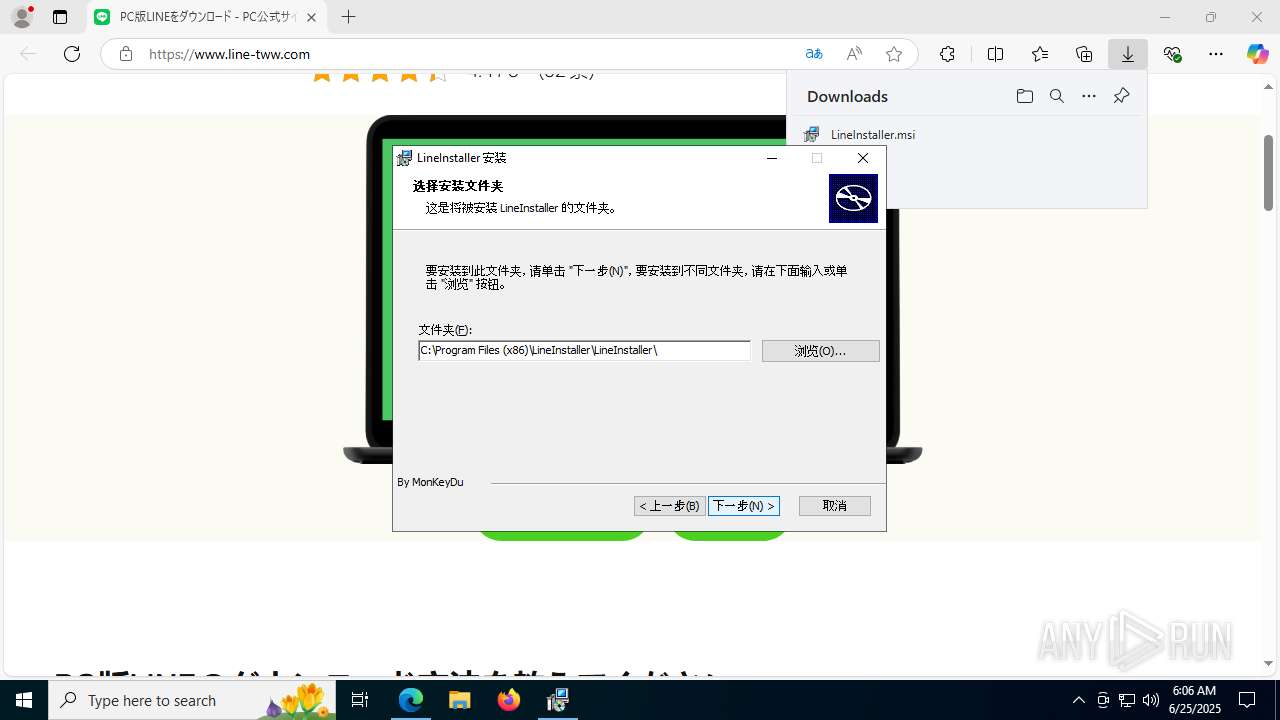Show translate options icon
The width and height of the screenshot is (1280, 720).
click(814, 54)
